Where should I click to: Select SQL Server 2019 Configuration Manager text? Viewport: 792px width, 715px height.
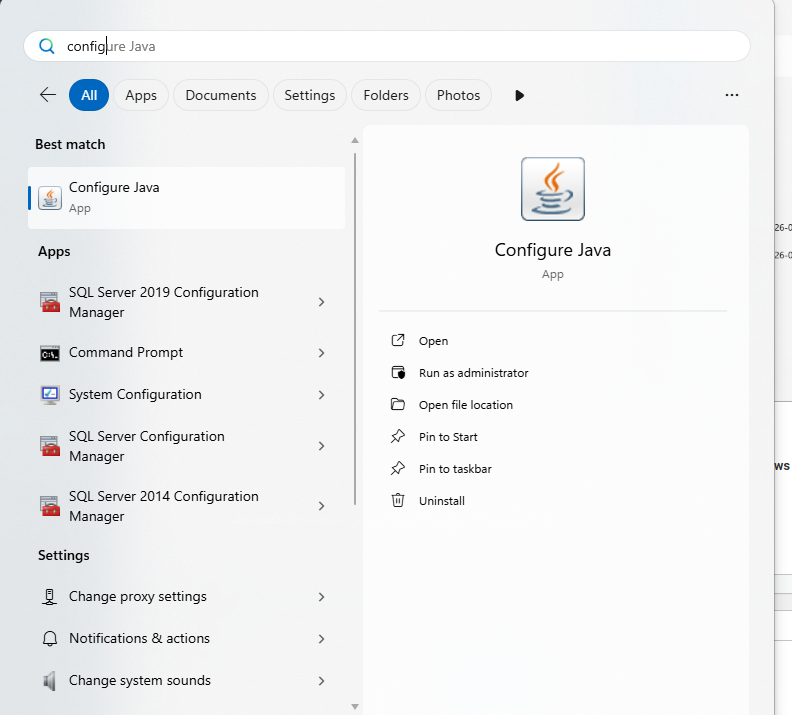[x=164, y=302]
